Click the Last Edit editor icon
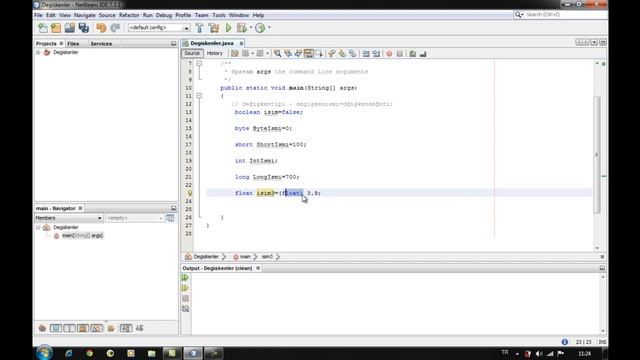640x360 pixels. (235, 53)
